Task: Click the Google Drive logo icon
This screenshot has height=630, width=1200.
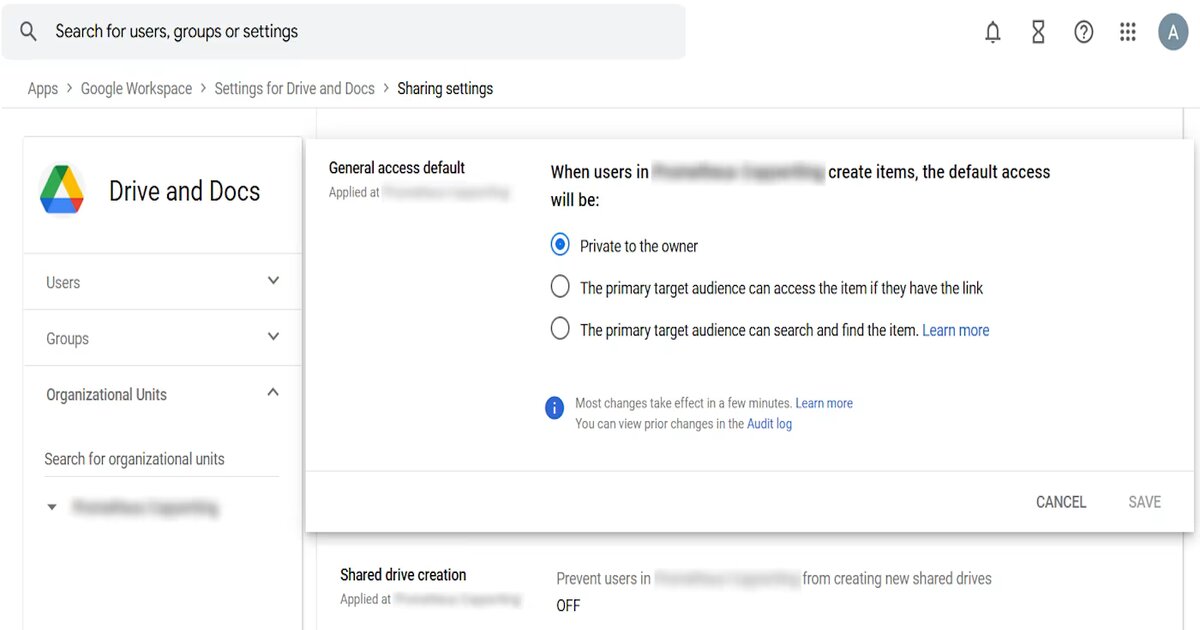Action: tap(62, 190)
